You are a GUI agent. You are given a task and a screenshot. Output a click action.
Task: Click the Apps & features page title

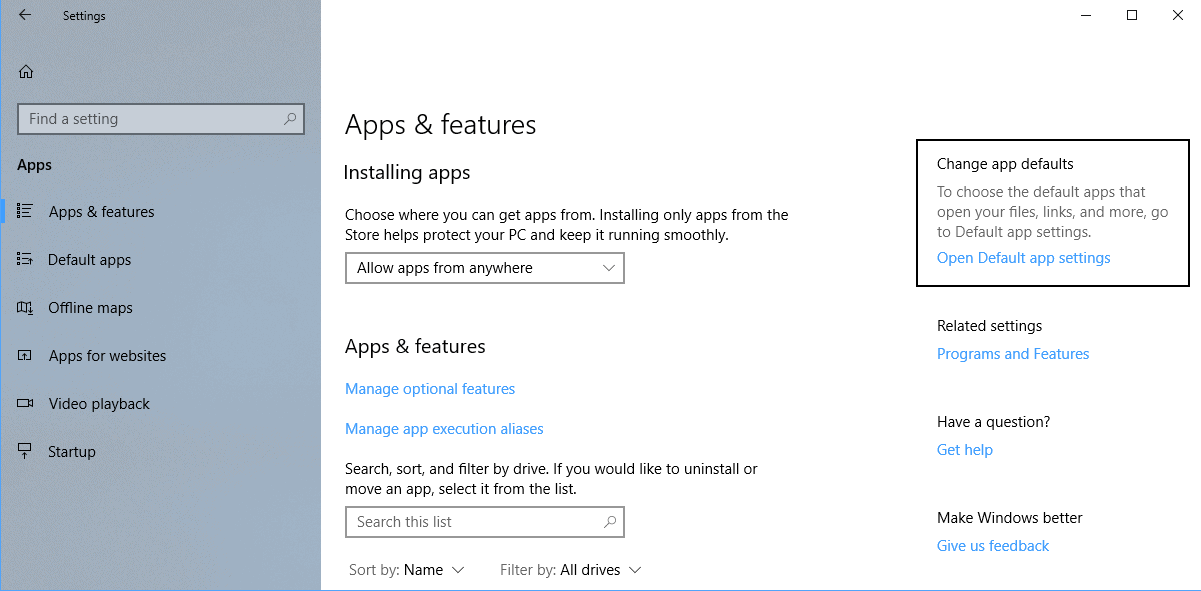point(441,125)
